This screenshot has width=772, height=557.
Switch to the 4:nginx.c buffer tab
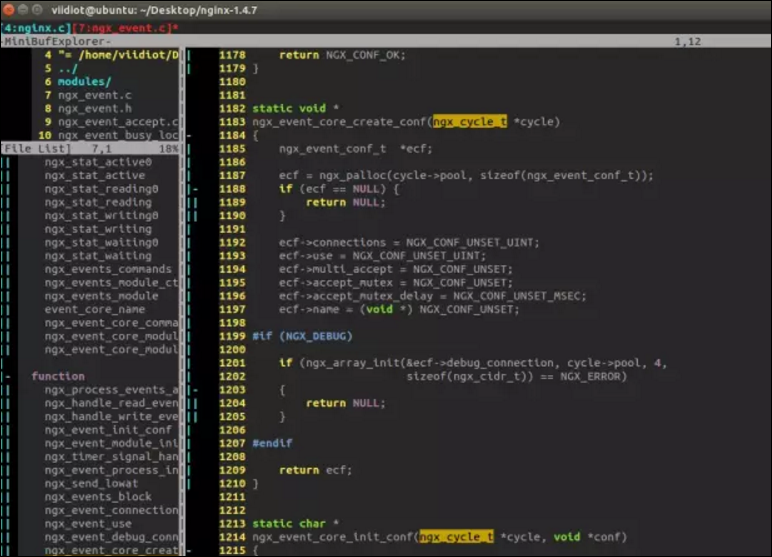[x=36, y=28]
